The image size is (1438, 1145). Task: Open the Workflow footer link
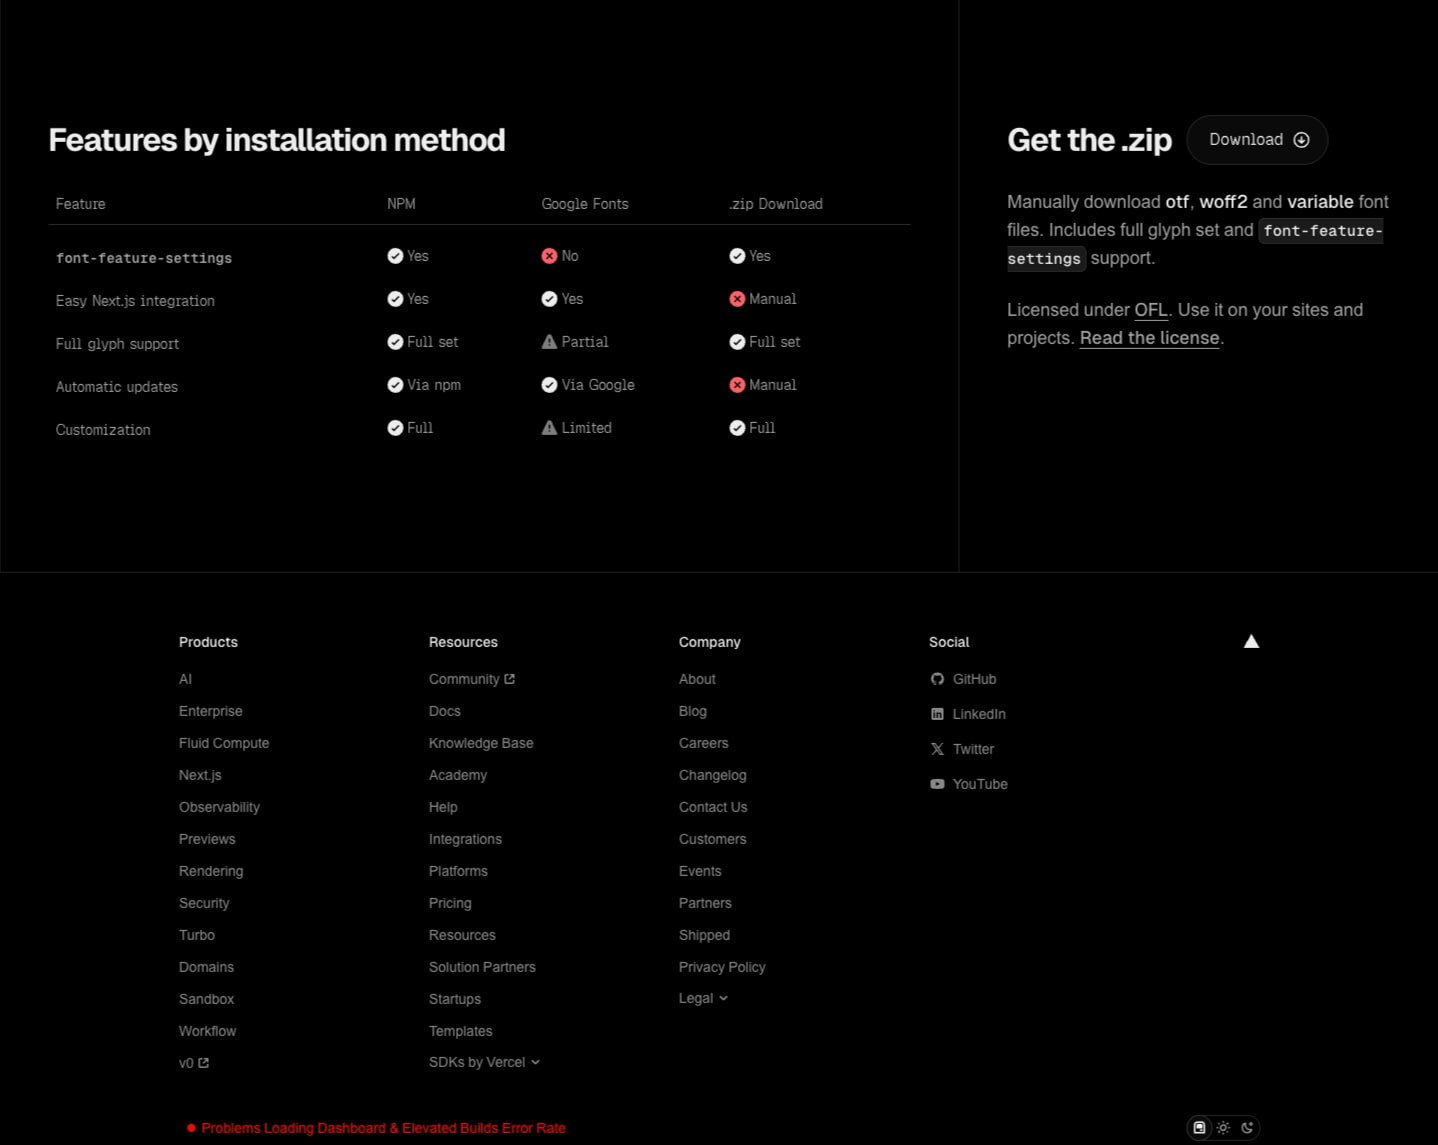pos(208,1031)
